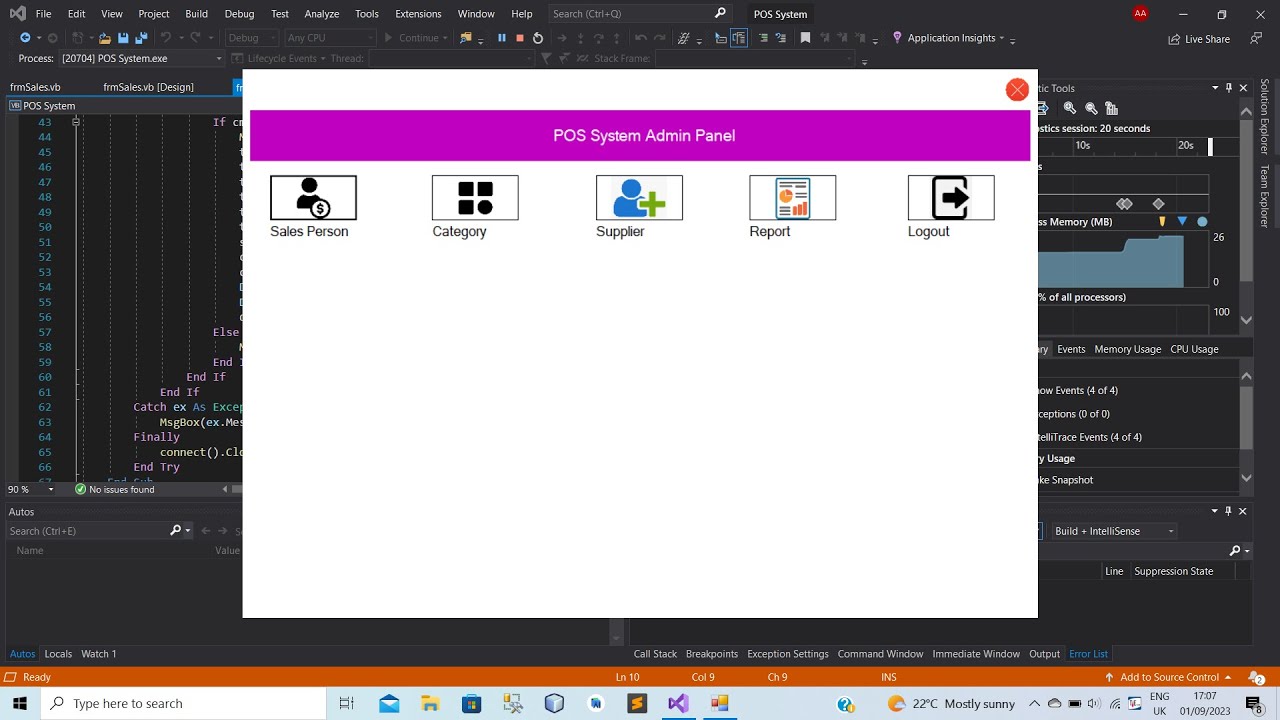Open the Extensions menu
The height and width of the screenshot is (720, 1280).
tap(418, 14)
